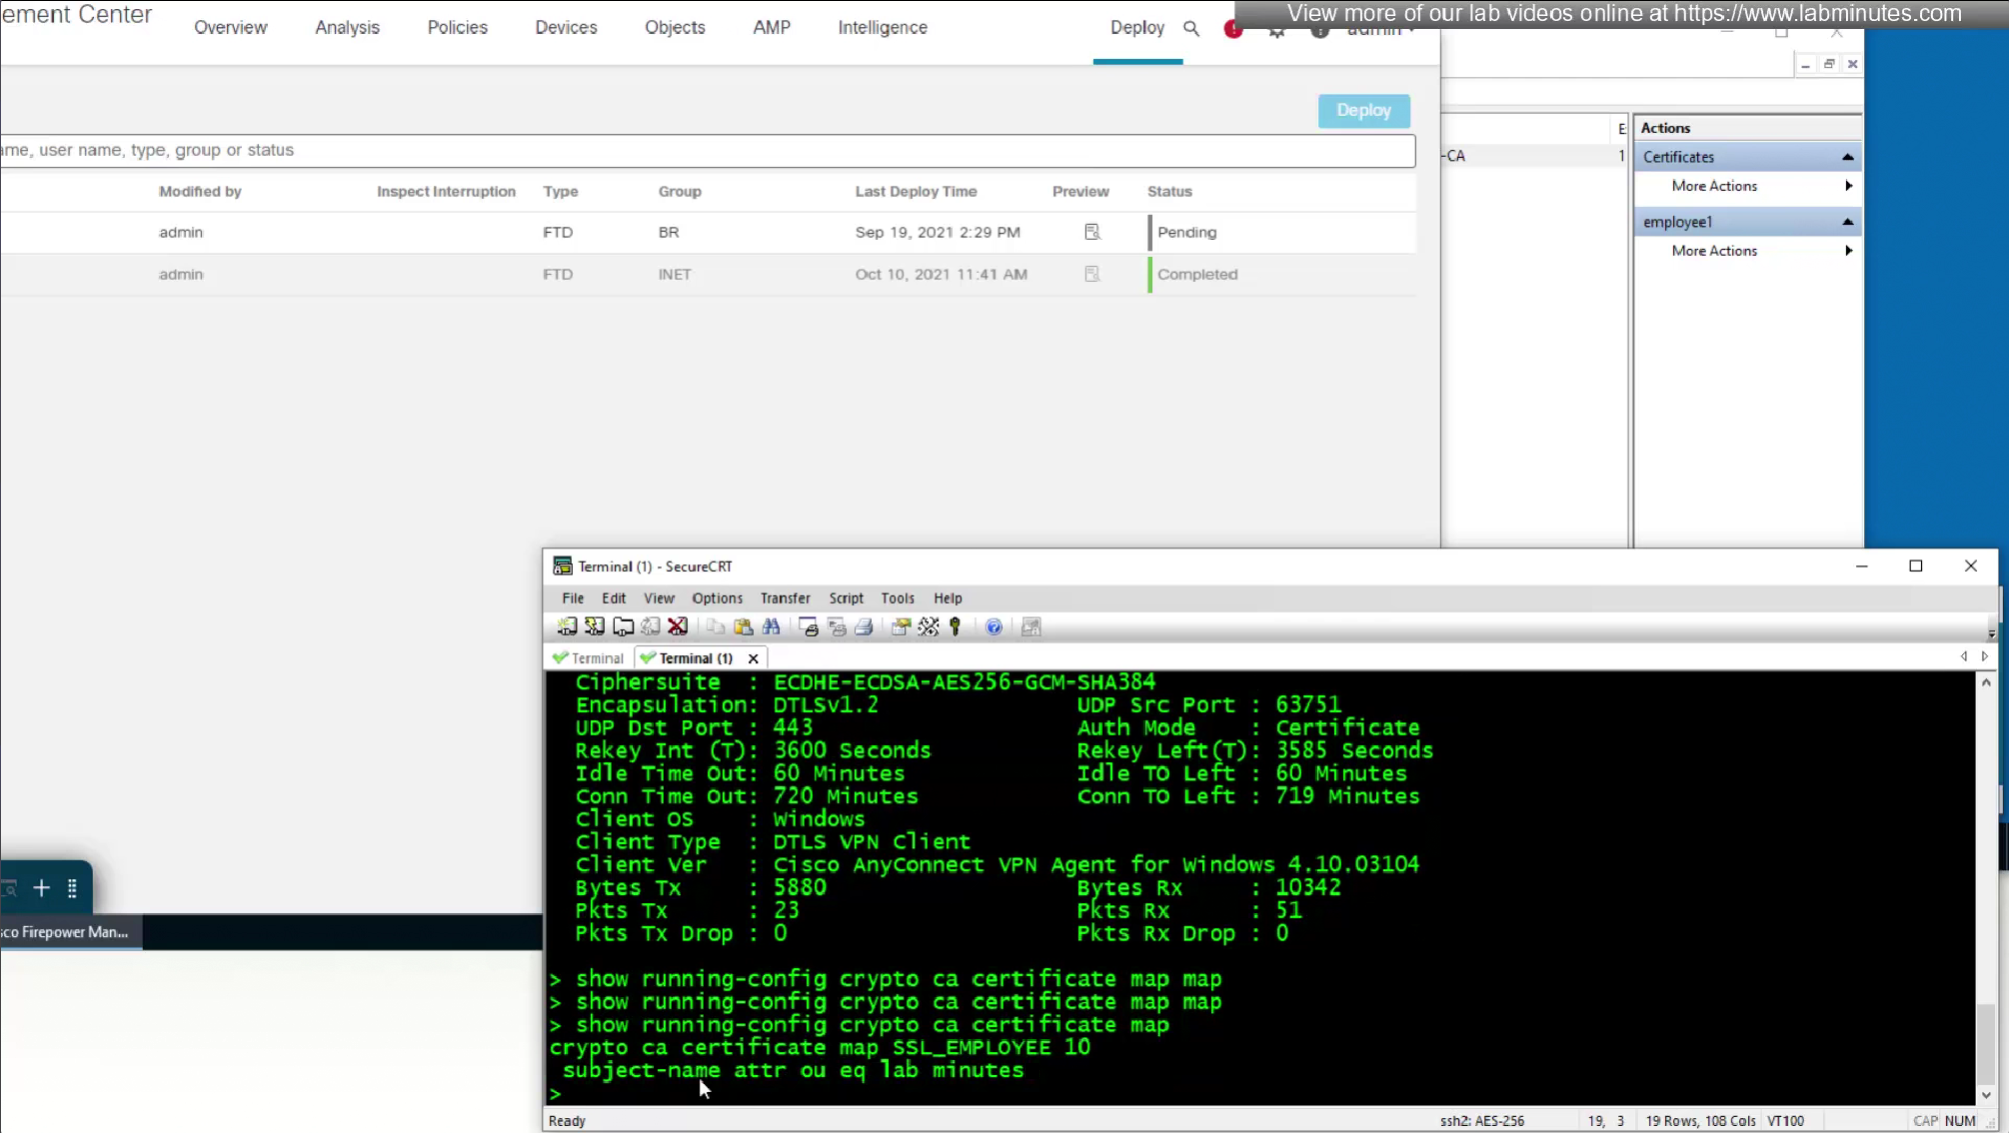Open the Options menu in SecureCRT
2009x1133 pixels.
click(717, 598)
